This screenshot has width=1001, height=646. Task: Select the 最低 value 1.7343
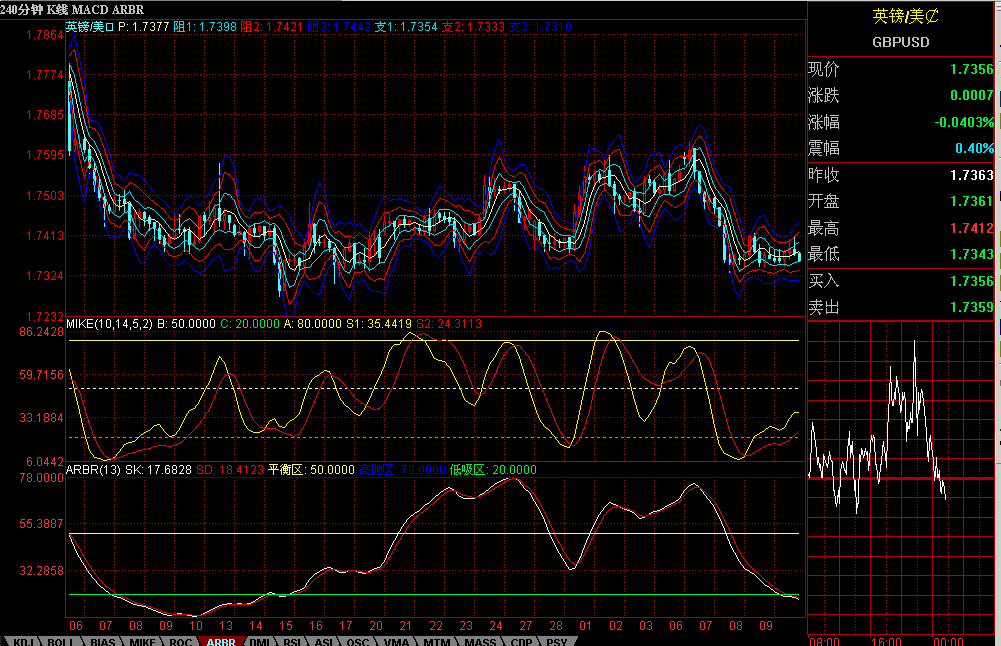tap(971, 254)
